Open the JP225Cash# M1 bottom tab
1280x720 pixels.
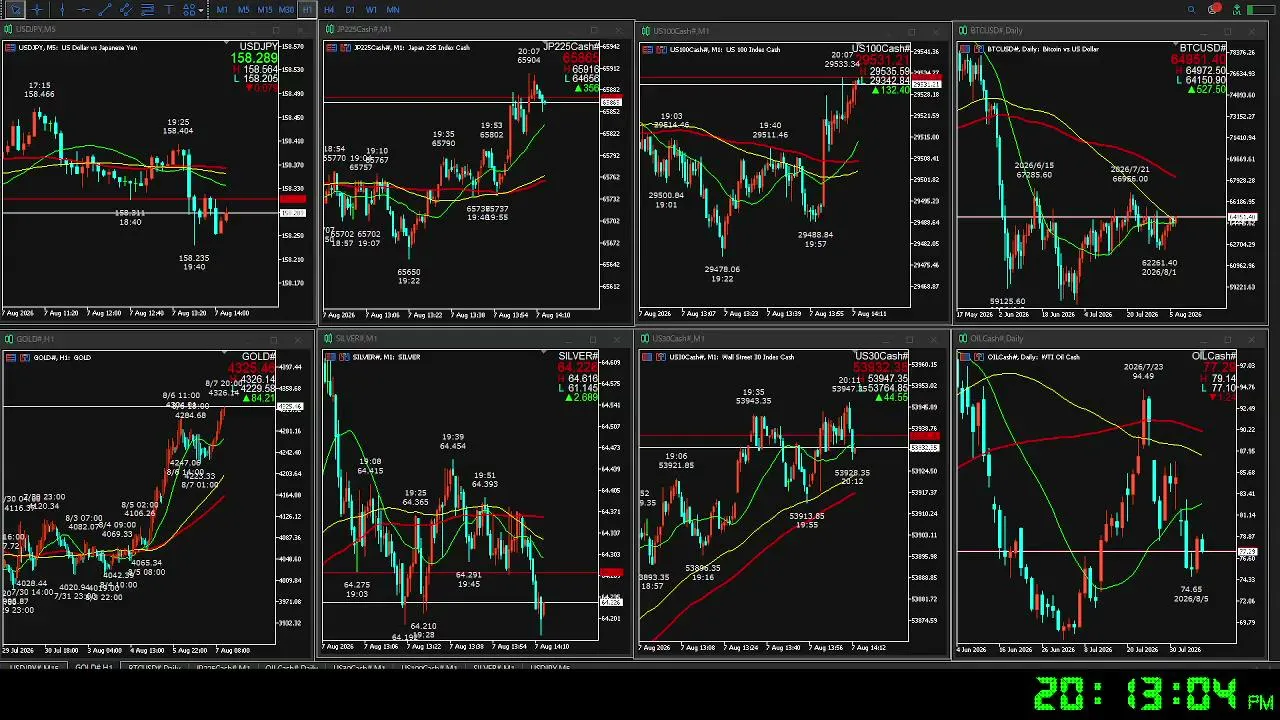tap(224, 667)
